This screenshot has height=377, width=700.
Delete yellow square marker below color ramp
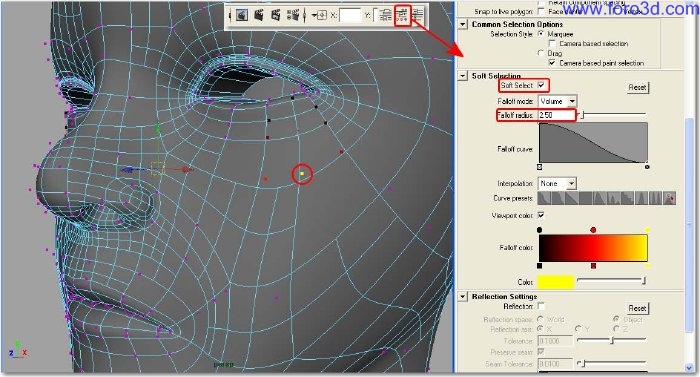(647, 266)
